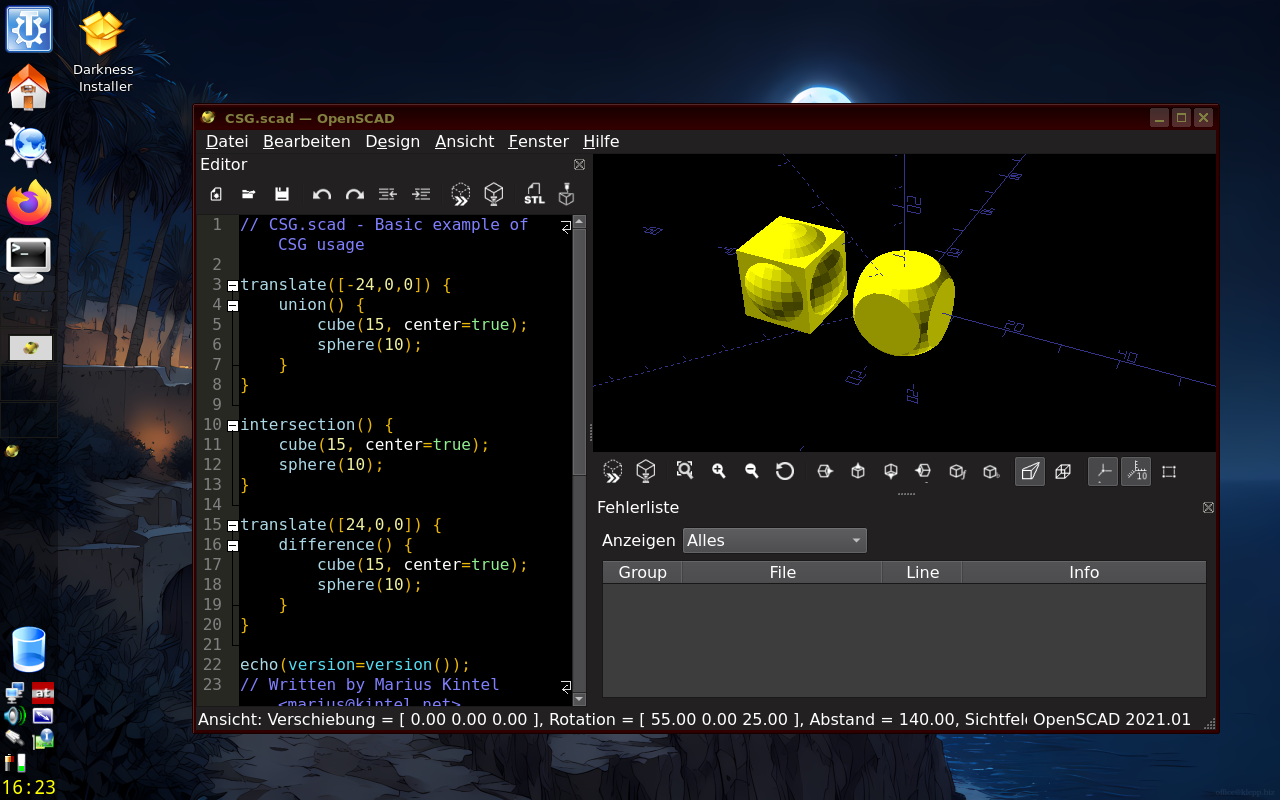Click the Reset View circular arrow icon
Screen dimensions: 1280x800
pos(785,471)
